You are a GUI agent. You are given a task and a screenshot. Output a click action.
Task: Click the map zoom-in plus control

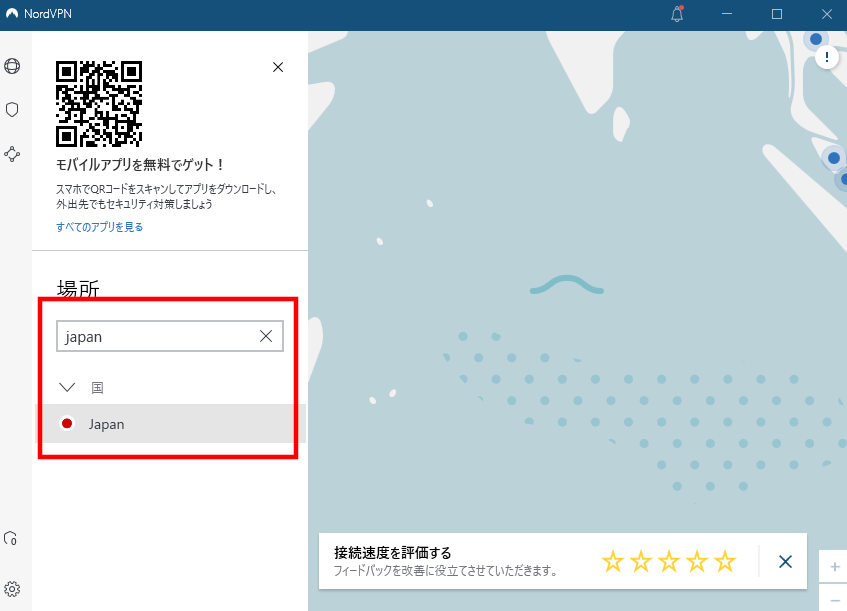833,567
